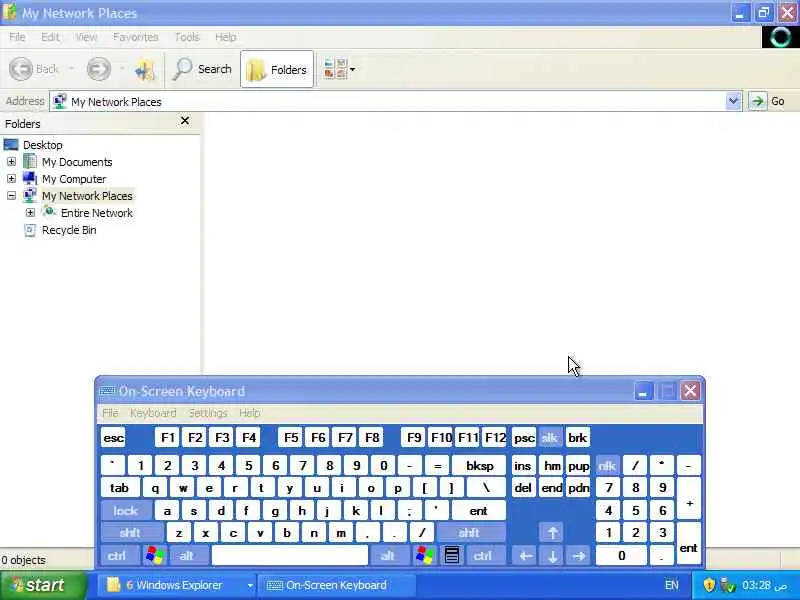This screenshot has width=800, height=600.
Task: Toggle the left shft key
Action: (130, 533)
